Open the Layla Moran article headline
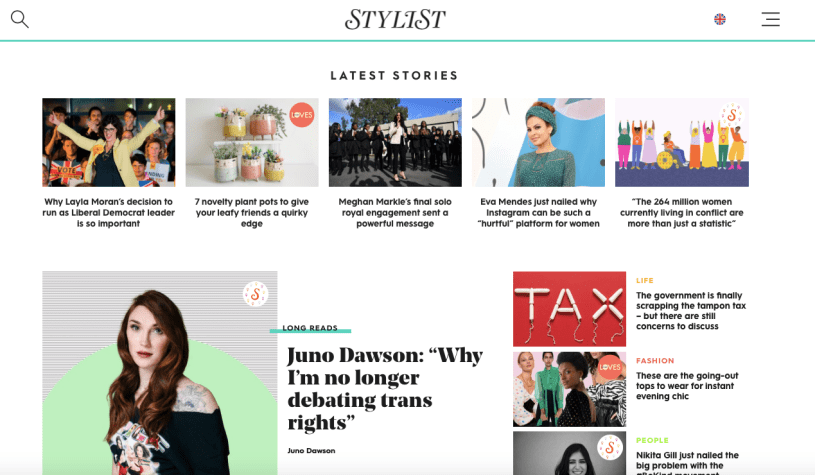 [x=109, y=213]
